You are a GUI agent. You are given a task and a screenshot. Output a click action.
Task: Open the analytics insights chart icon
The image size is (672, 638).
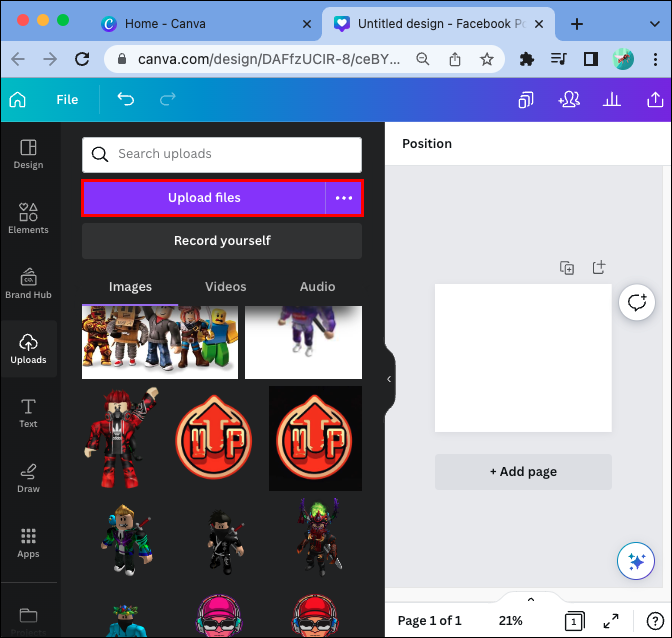tap(612, 100)
